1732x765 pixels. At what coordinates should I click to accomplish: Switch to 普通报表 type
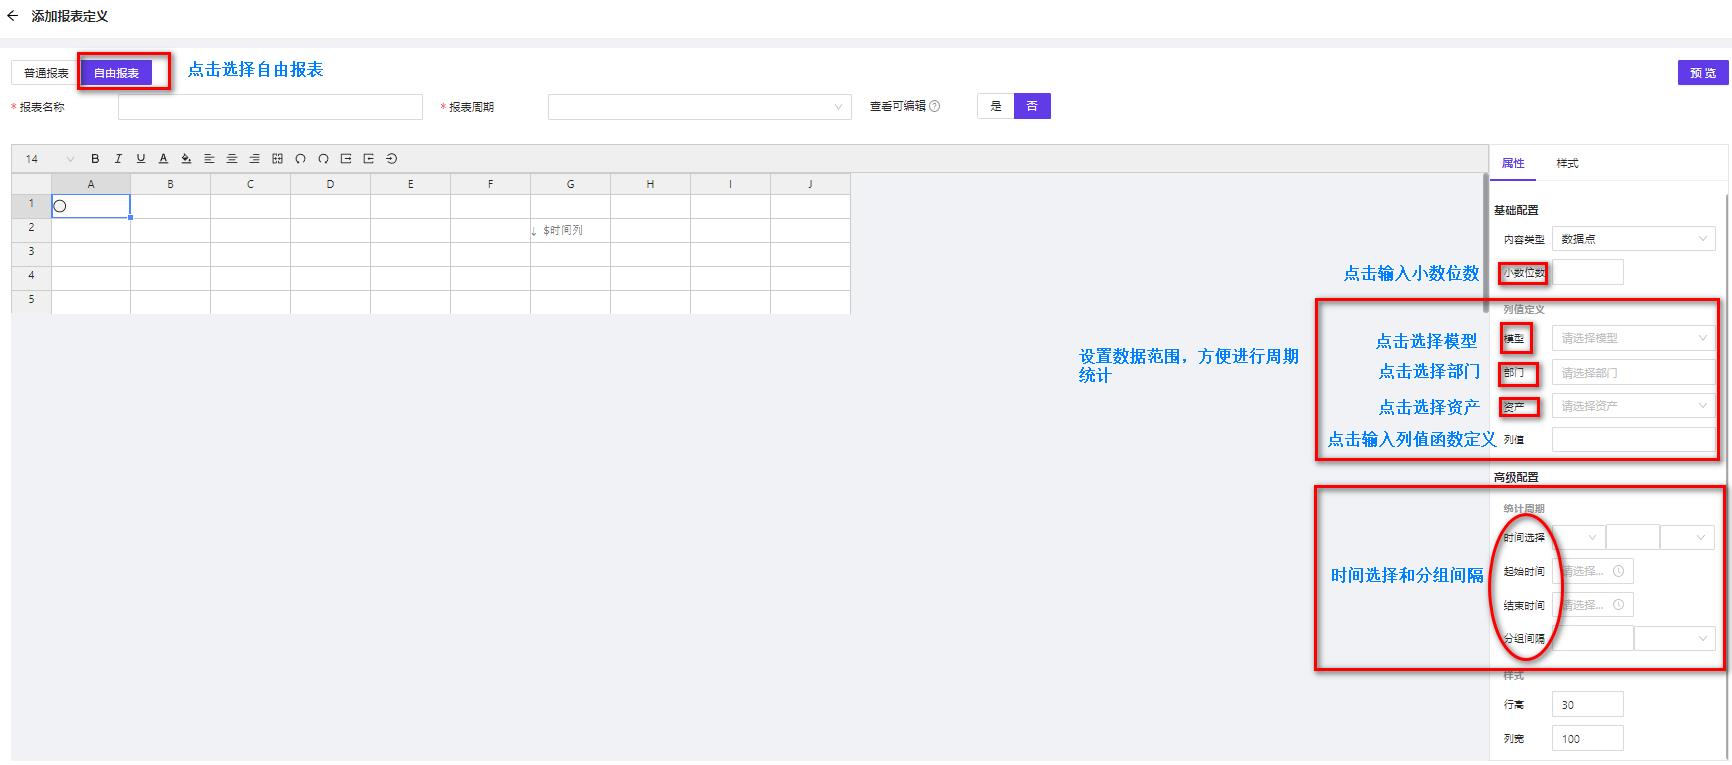click(46, 73)
